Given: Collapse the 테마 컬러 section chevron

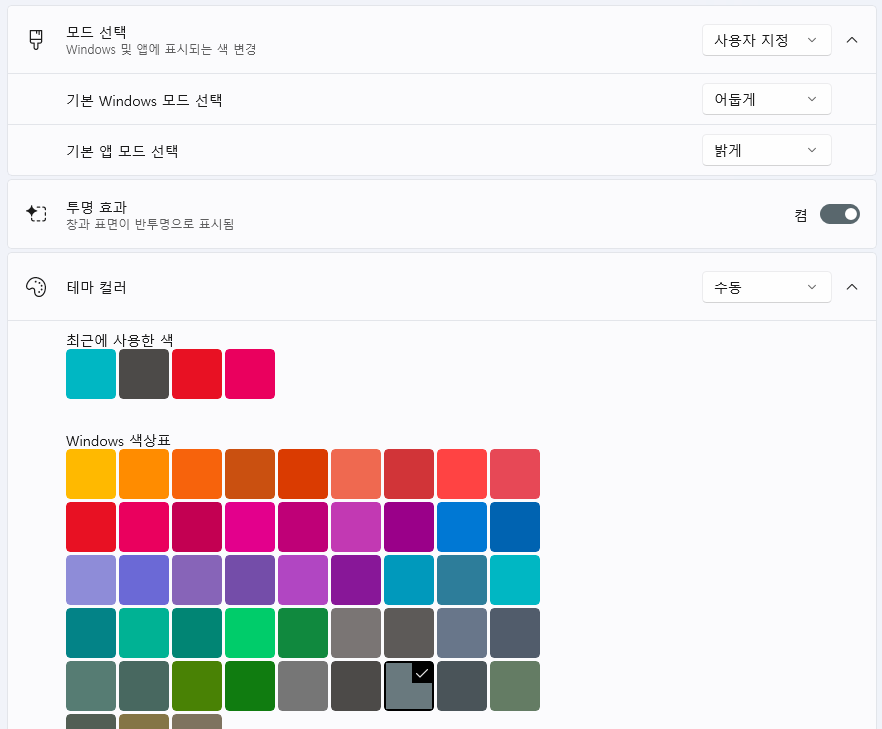Looking at the screenshot, I should click(x=852, y=287).
